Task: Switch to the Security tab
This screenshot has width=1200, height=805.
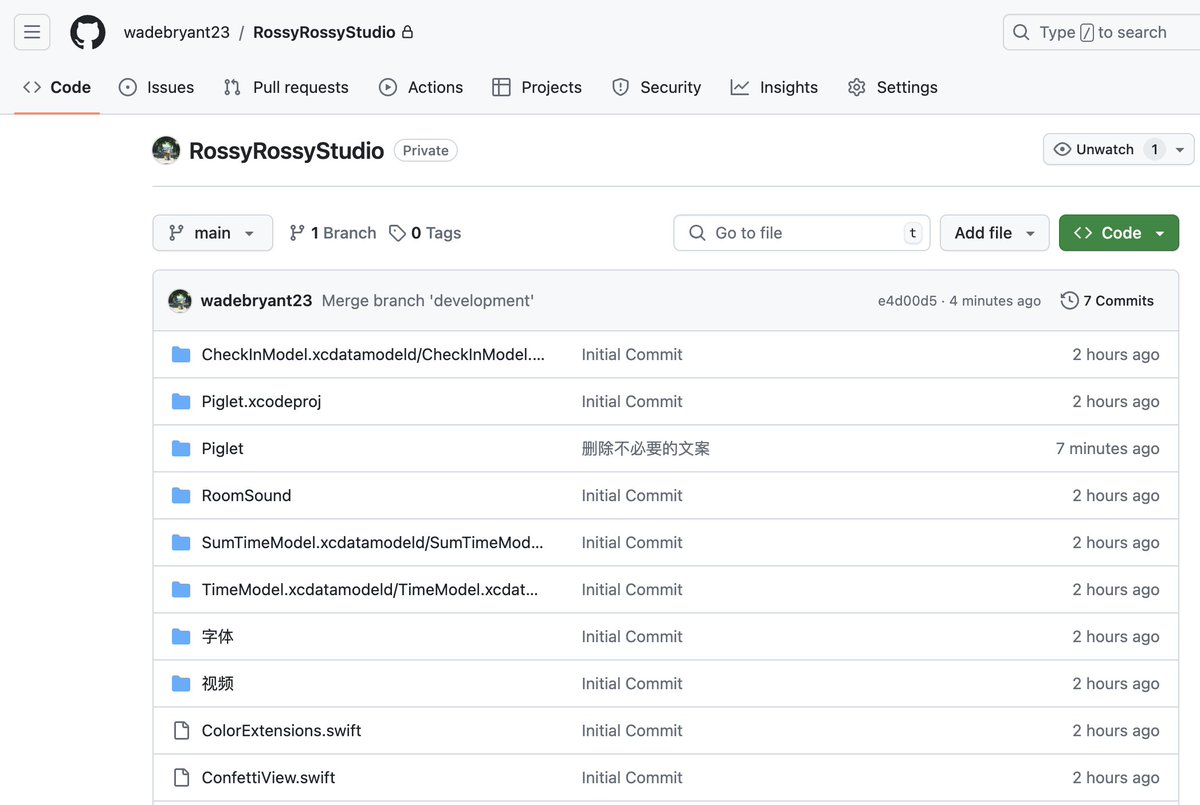Action: (x=657, y=87)
